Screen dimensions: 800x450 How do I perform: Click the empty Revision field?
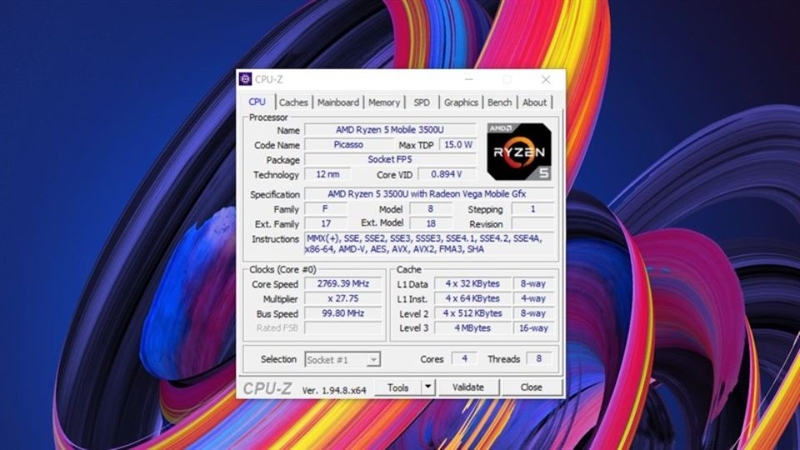[x=533, y=224]
